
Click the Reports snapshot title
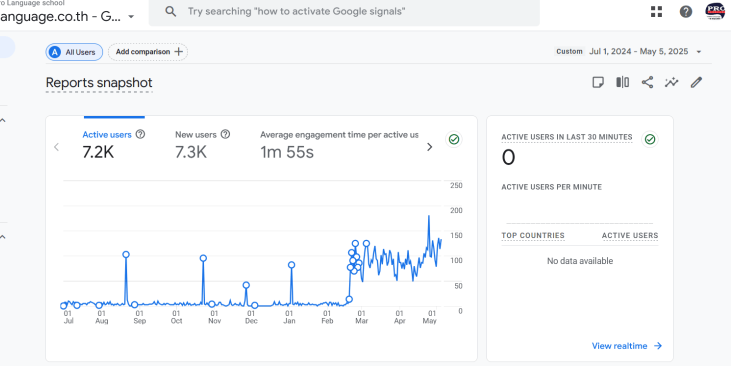[x=99, y=83]
